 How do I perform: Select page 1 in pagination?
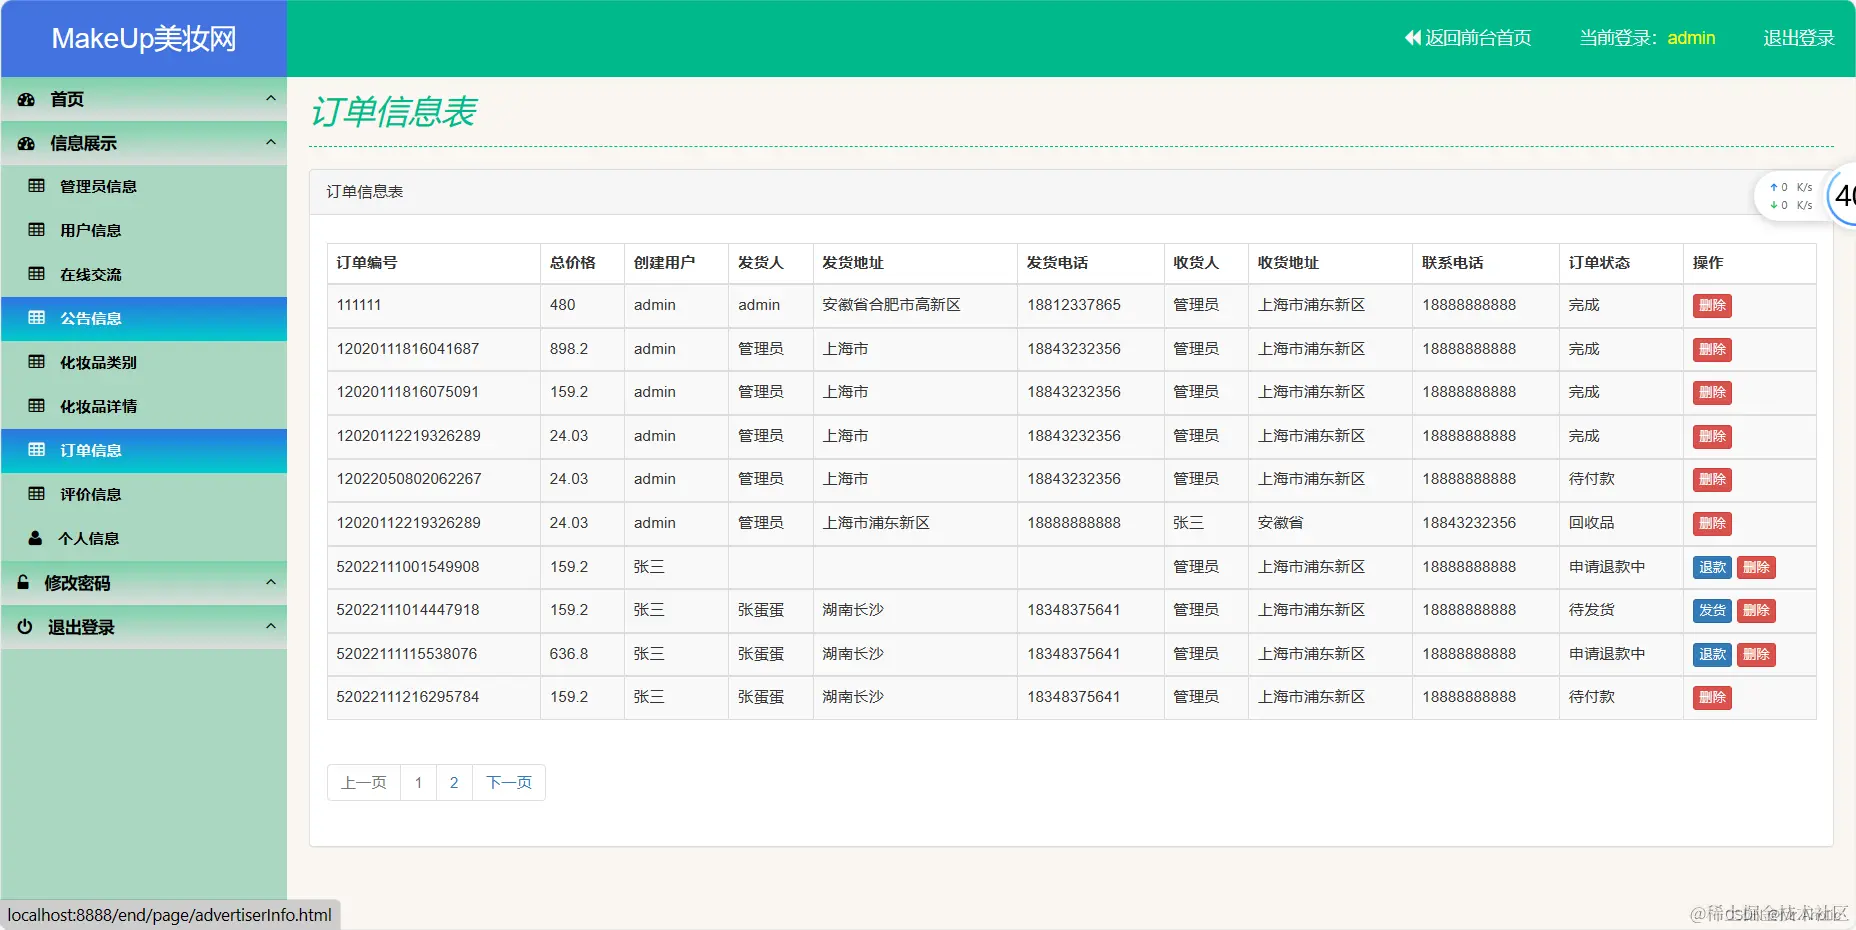click(x=418, y=783)
